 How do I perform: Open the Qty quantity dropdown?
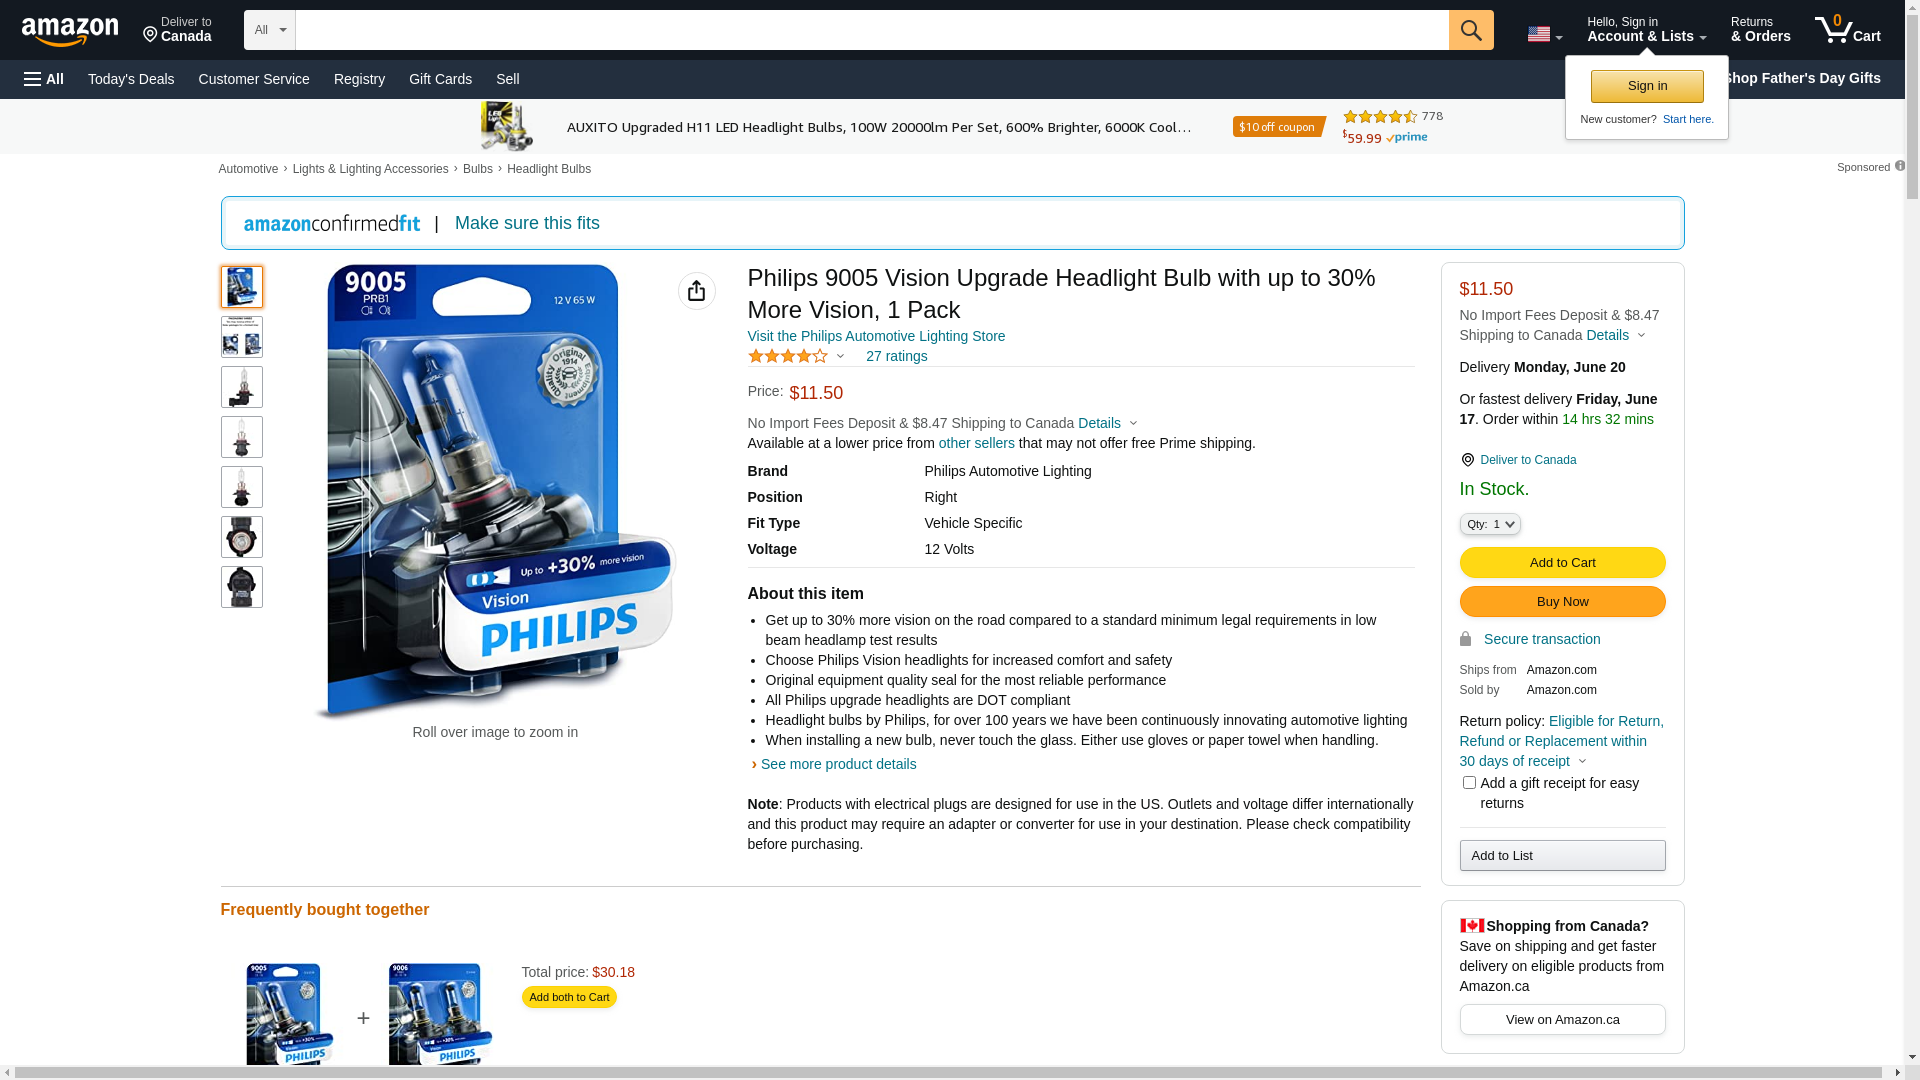click(1490, 524)
